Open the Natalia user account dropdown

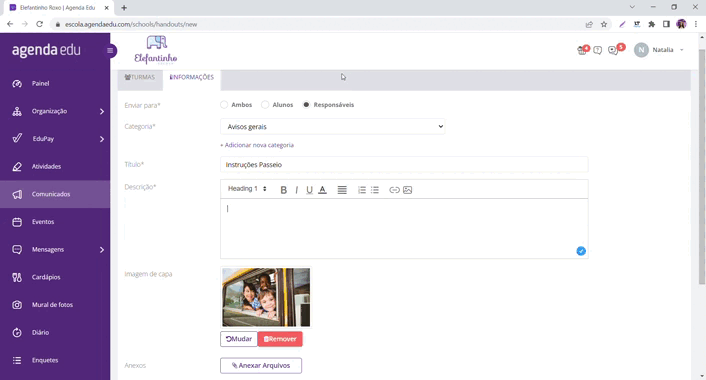click(659, 50)
